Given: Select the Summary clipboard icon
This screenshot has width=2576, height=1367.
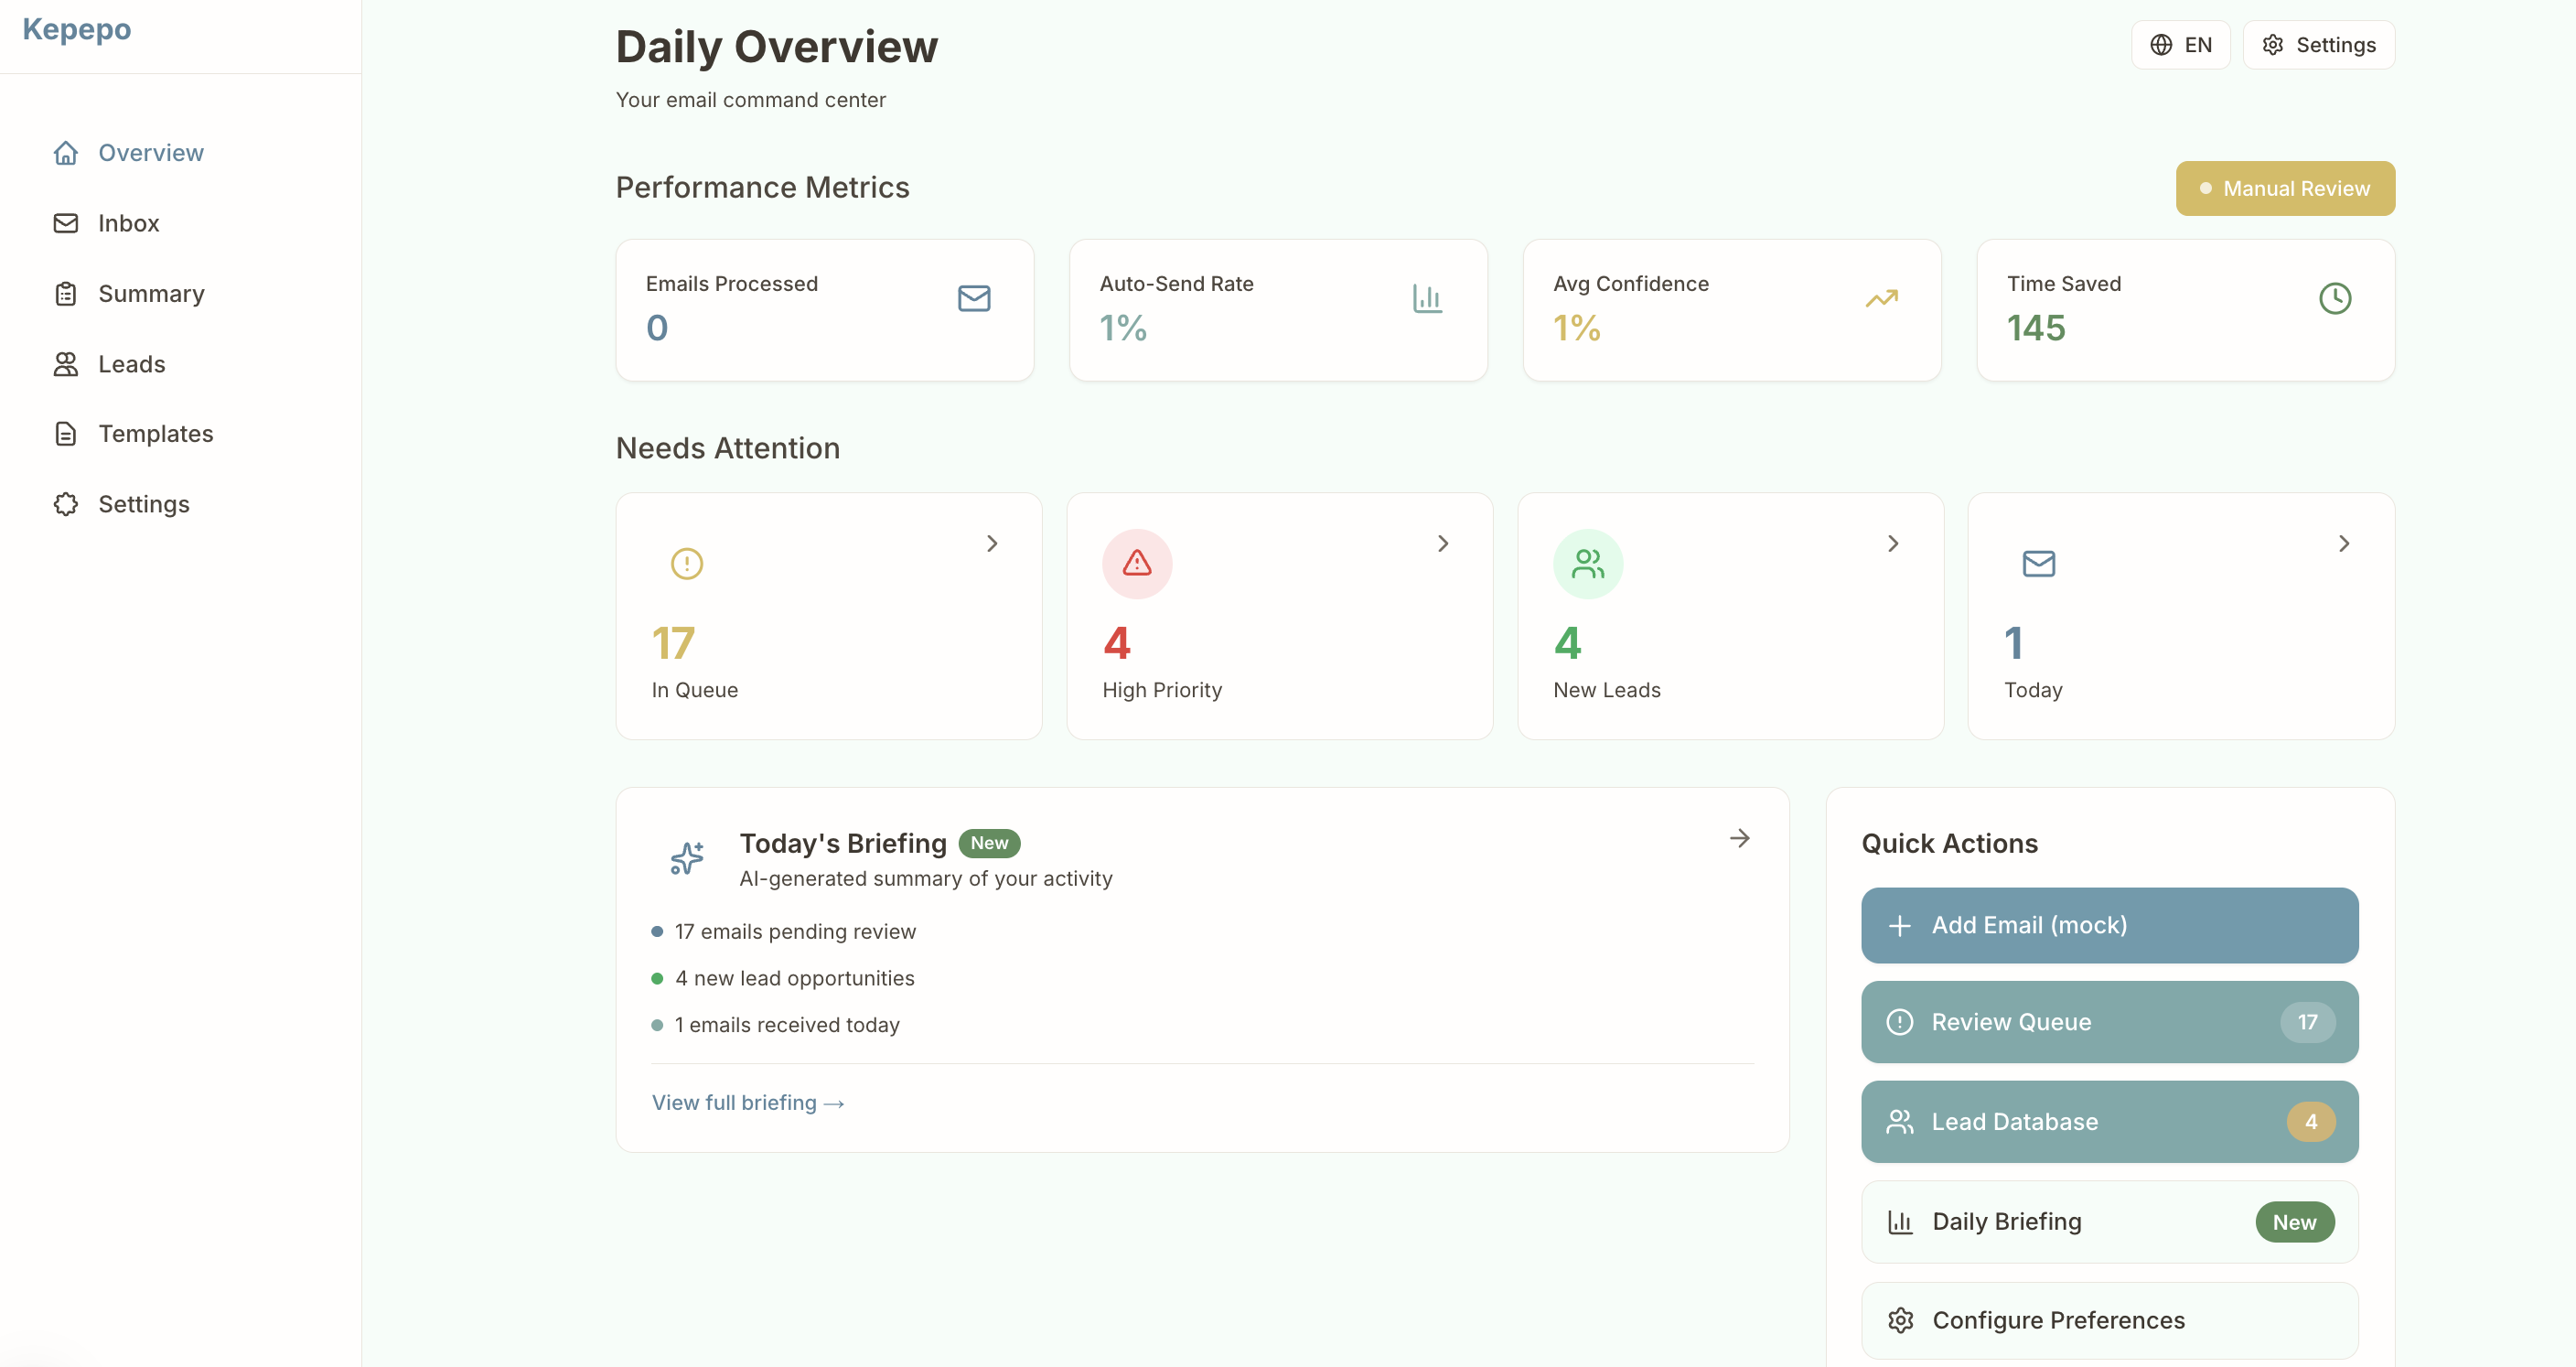Looking at the screenshot, I should pyautogui.click(x=66, y=293).
